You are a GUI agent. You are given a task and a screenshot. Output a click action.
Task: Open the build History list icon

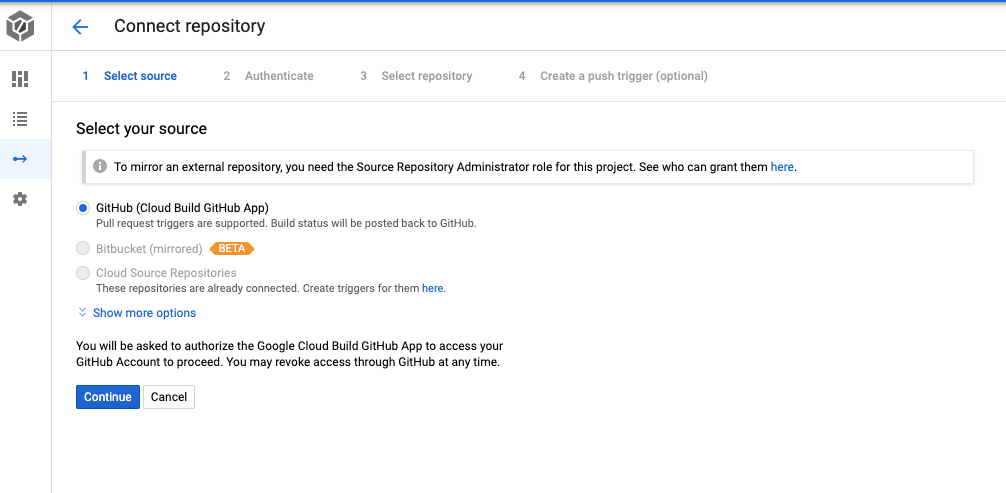(x=20, y=119)
